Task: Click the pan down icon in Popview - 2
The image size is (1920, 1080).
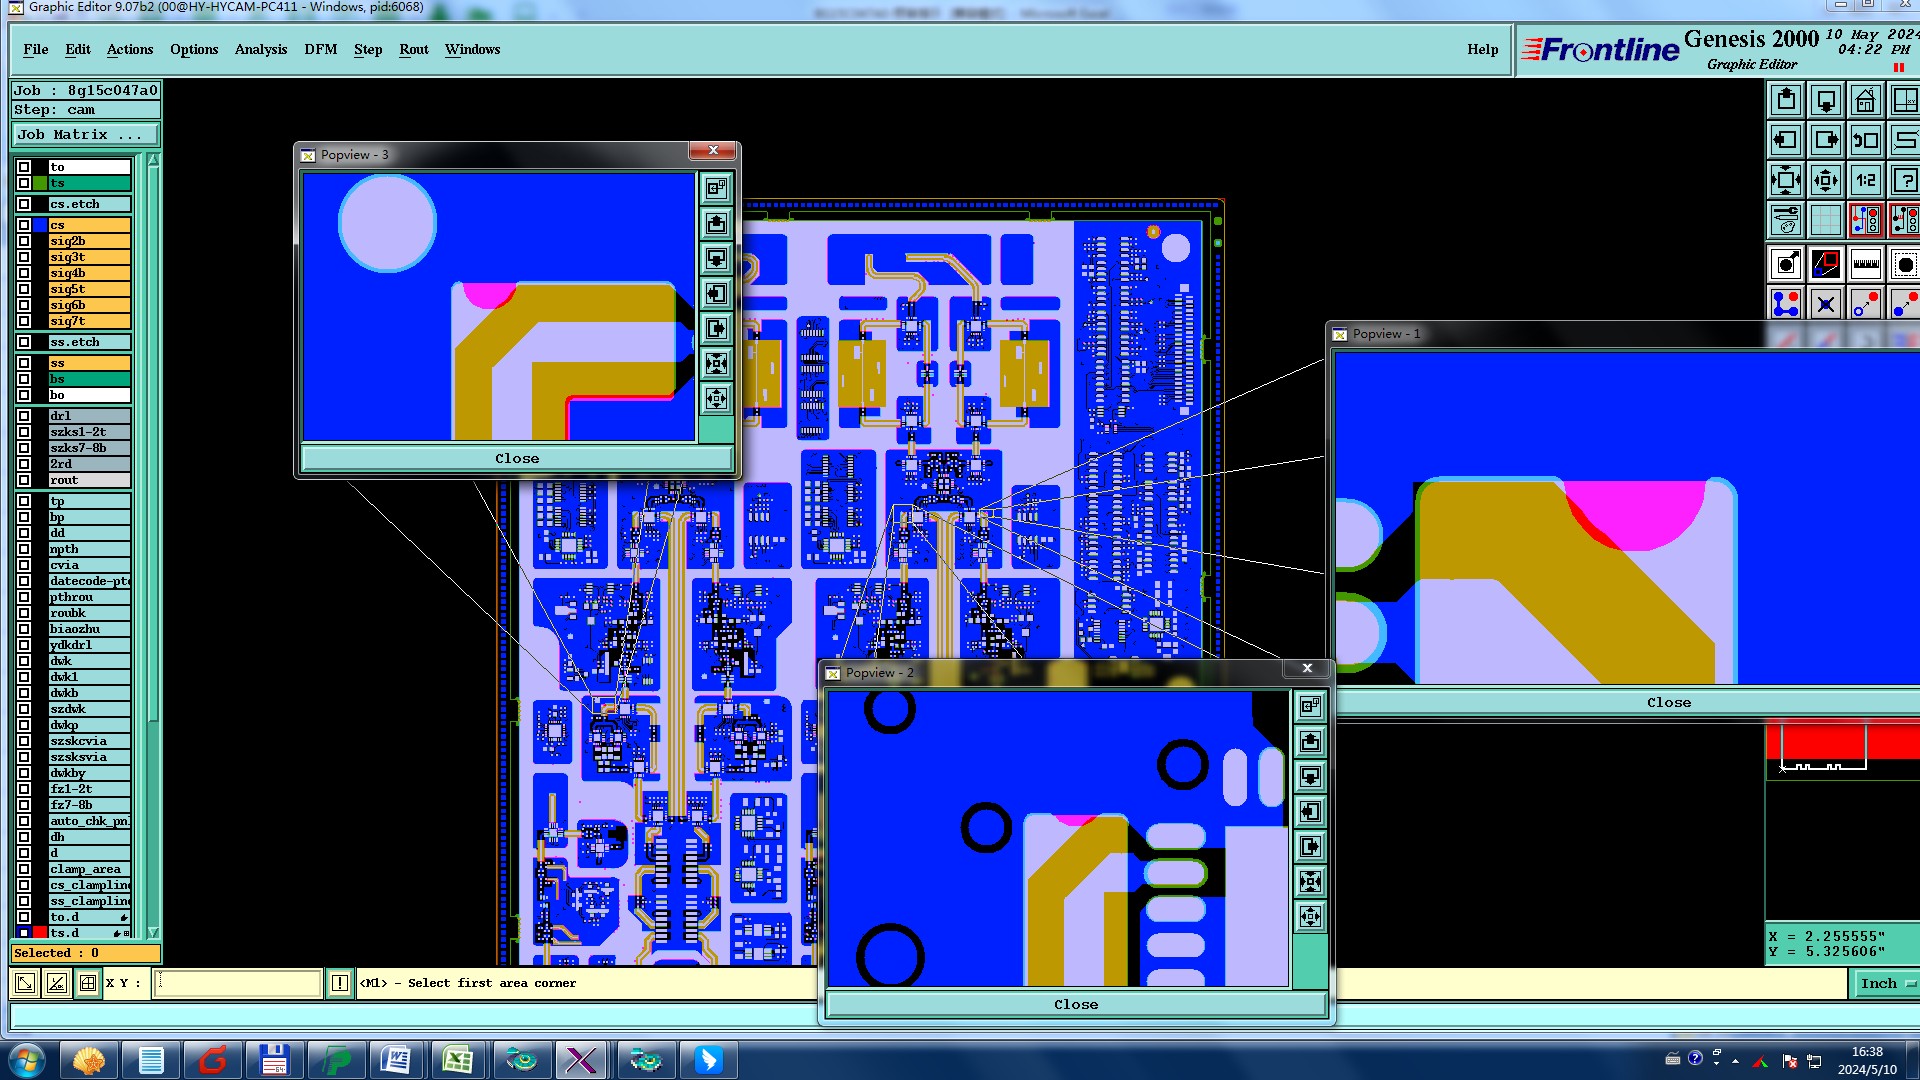Action: pyautogui.click(x=1310, y=776)
